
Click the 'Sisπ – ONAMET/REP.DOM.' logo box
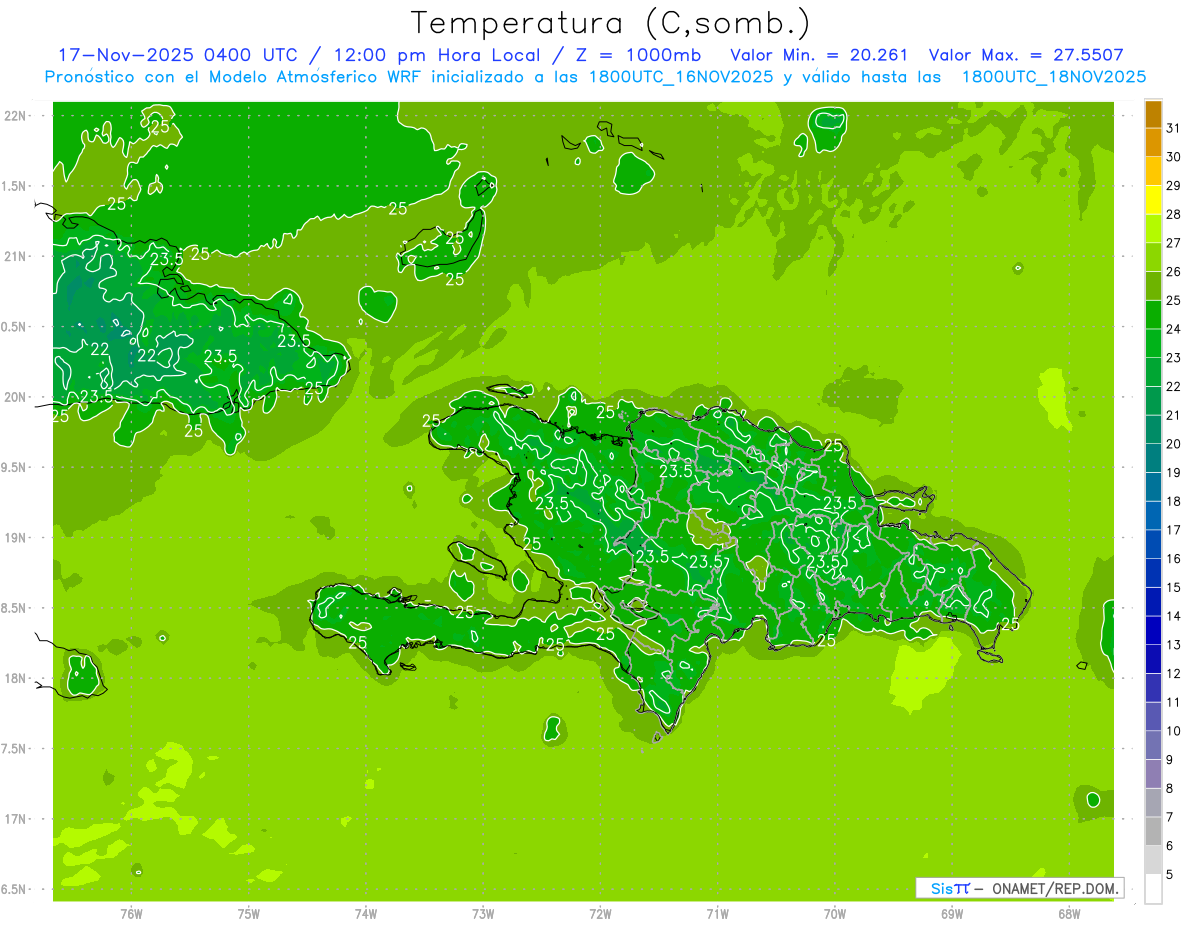pos(1019,888)
